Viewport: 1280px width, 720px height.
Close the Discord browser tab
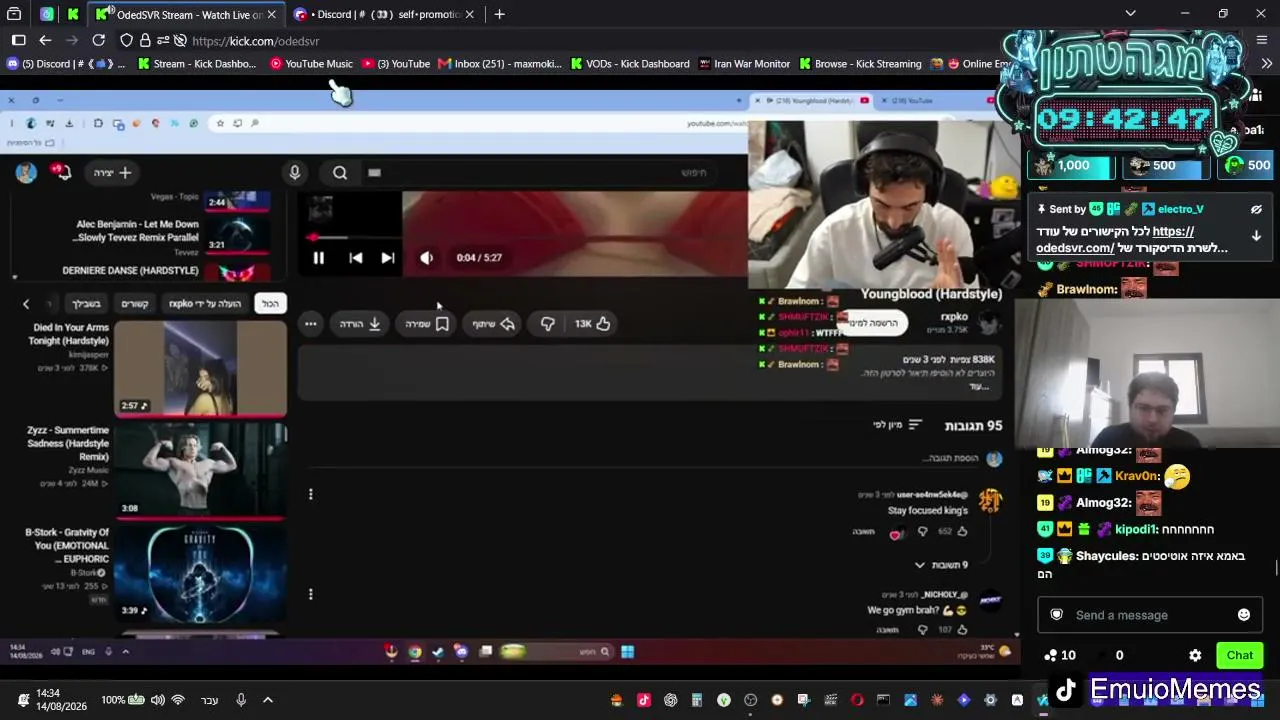[470, 14]
